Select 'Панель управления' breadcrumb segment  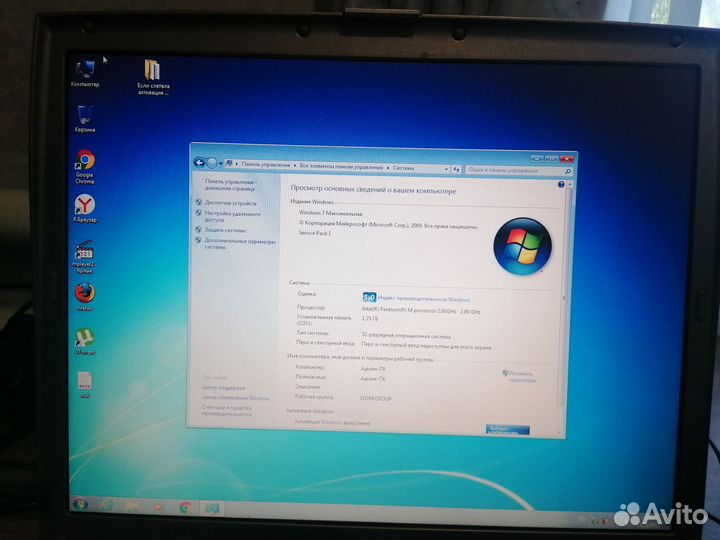coord(265,164)
